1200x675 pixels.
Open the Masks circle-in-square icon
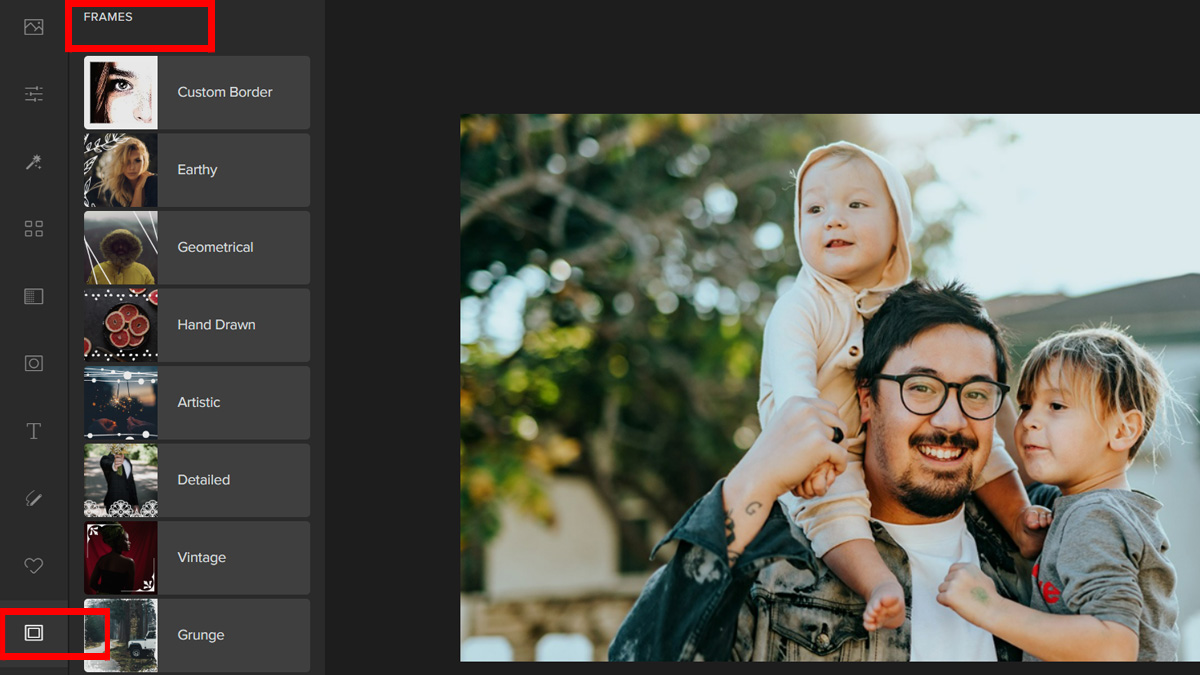click(34, 363)
